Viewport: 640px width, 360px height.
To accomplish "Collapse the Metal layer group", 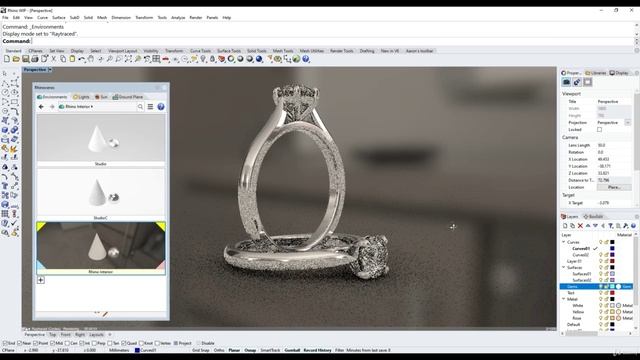I will pyautogui.click(x=564, y=299).
